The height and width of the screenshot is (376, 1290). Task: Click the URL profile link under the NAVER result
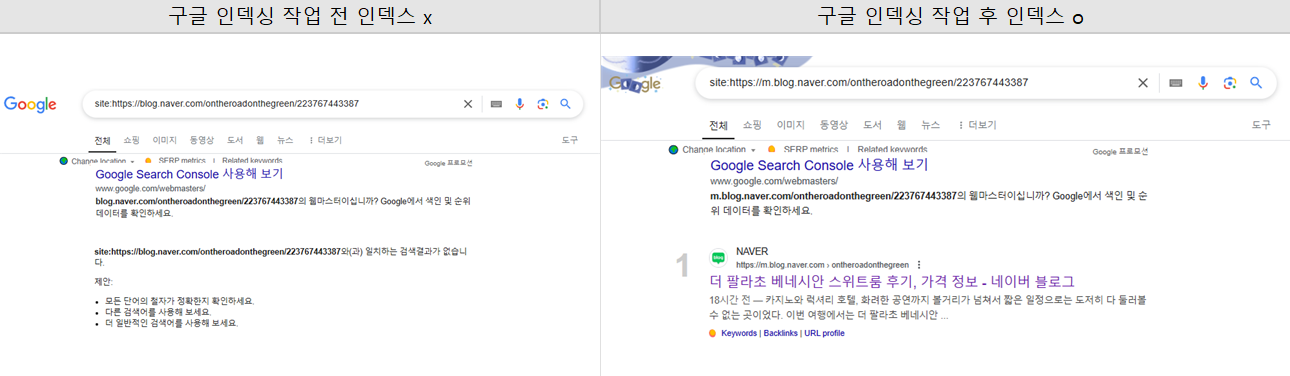click(824, 333)
